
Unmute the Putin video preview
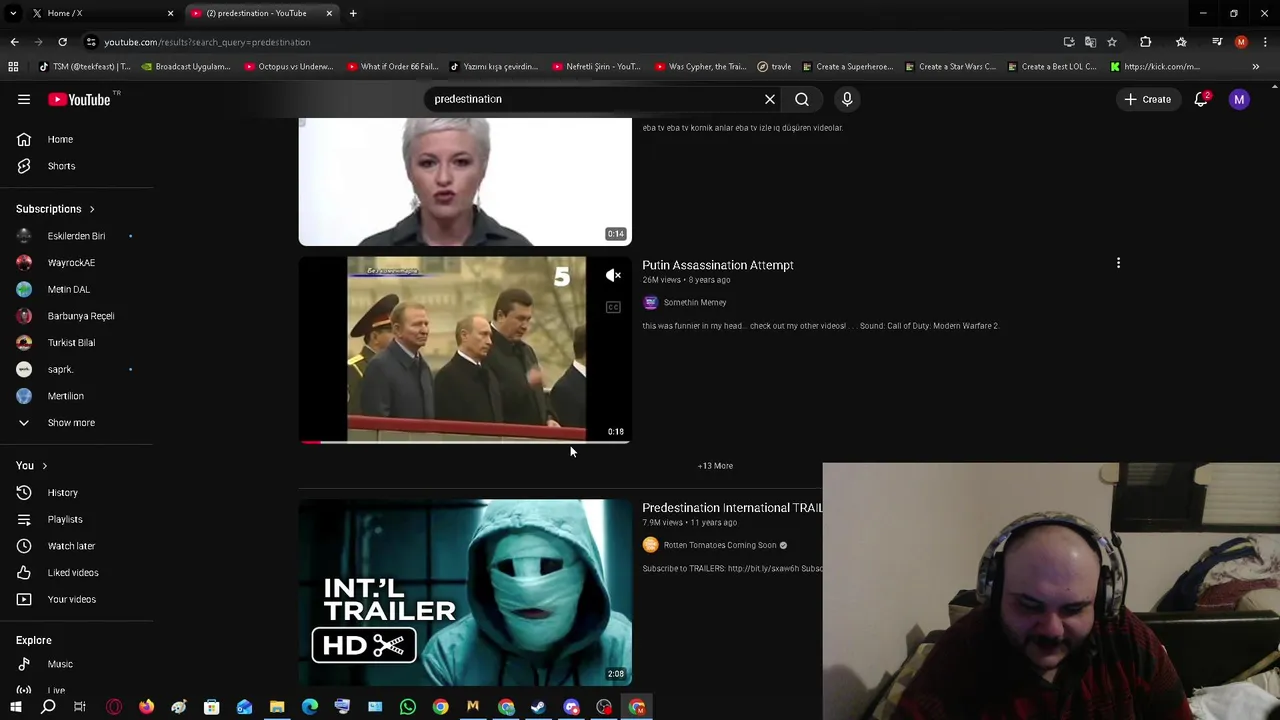pyautogui.click(x=613, y=275)
